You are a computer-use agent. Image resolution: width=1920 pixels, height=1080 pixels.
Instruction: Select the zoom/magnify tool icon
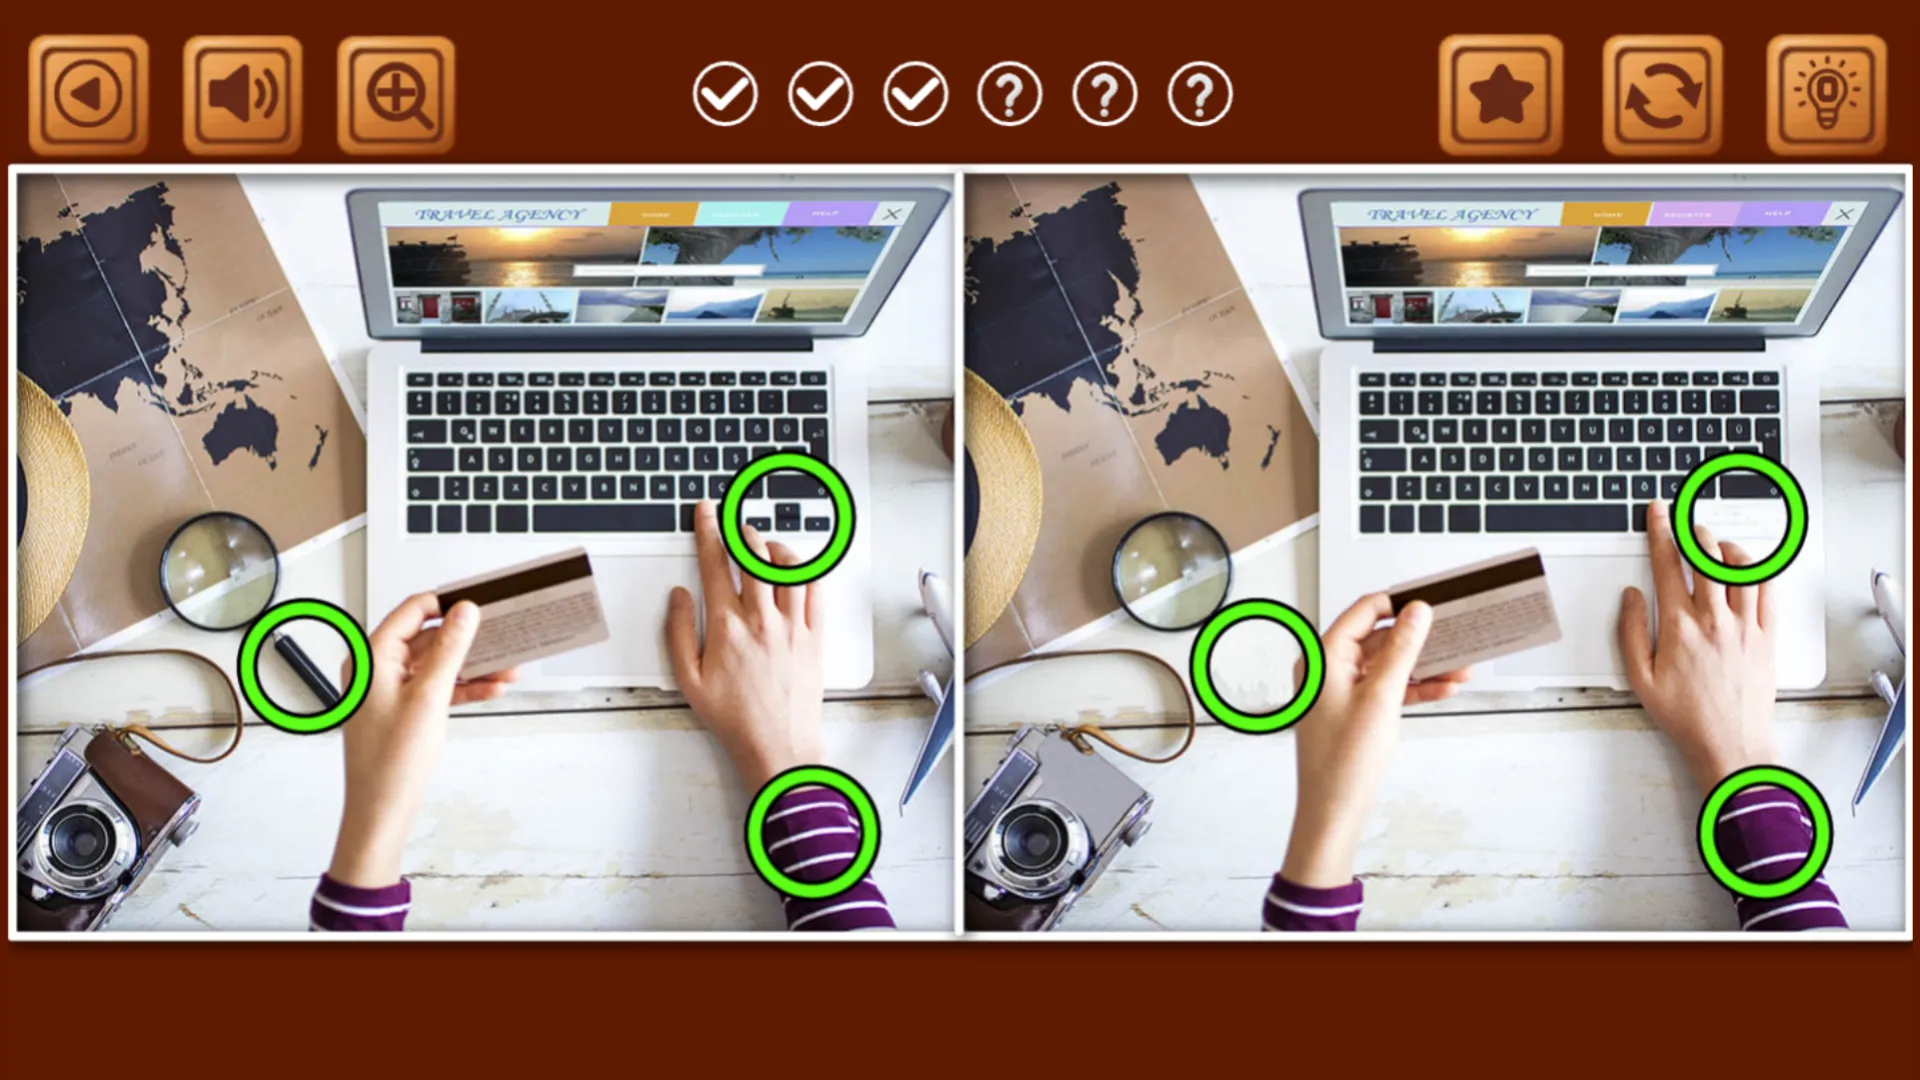pyautogui.click(x=392, y=90)
